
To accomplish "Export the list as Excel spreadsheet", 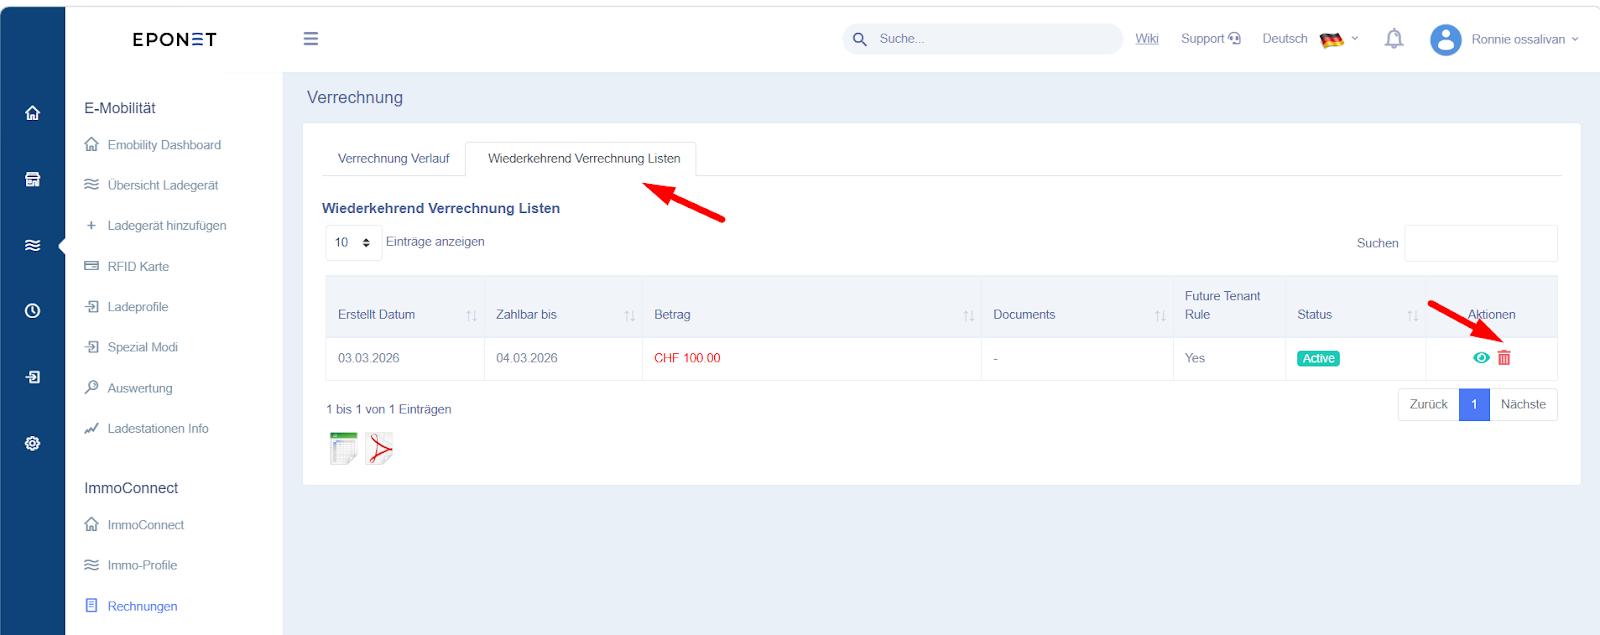I will [x=343, y=449].
